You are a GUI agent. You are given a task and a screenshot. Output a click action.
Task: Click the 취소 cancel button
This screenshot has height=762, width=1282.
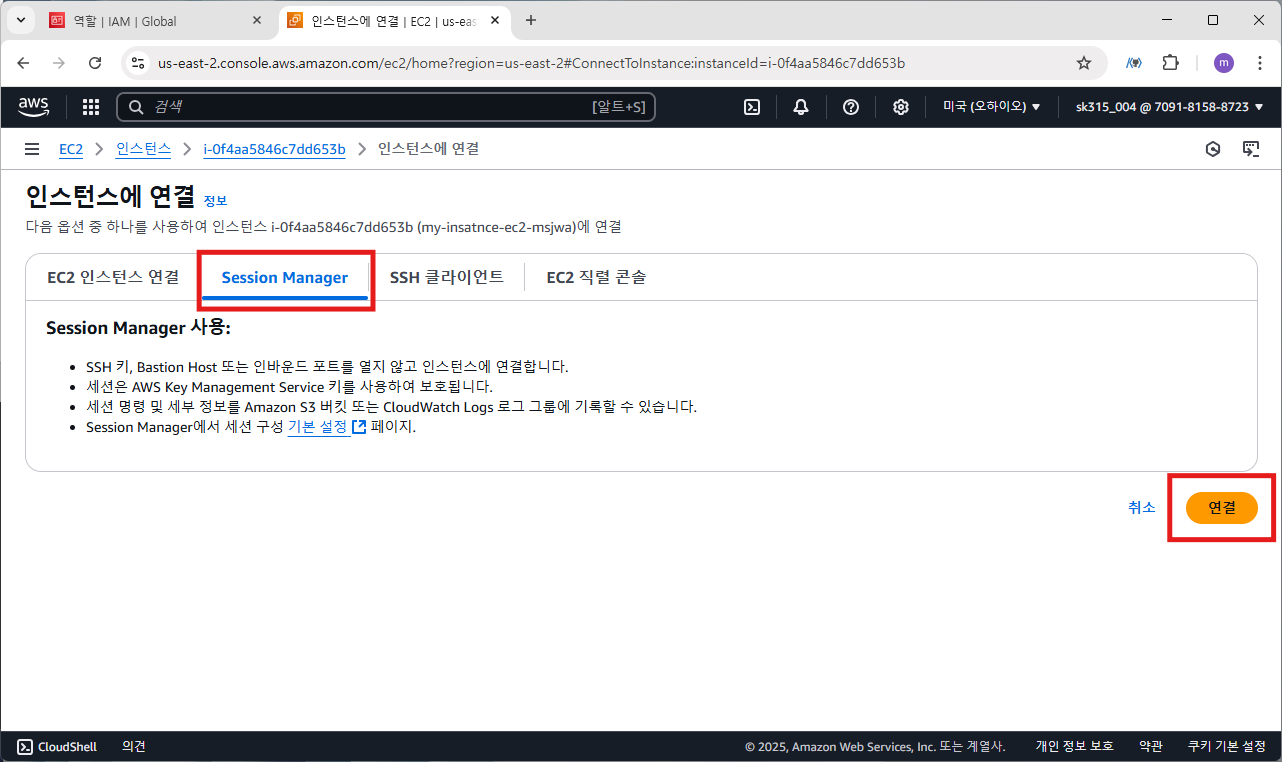coord(1142,508)
